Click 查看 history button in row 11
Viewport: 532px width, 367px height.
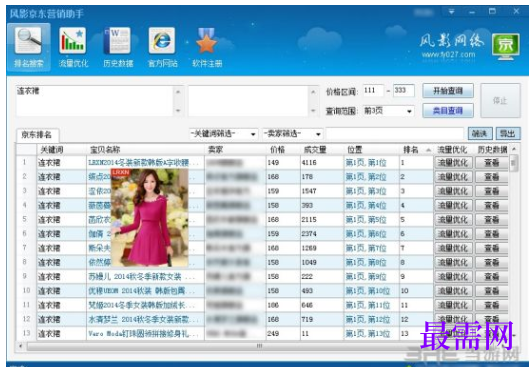tap(491, 305)
